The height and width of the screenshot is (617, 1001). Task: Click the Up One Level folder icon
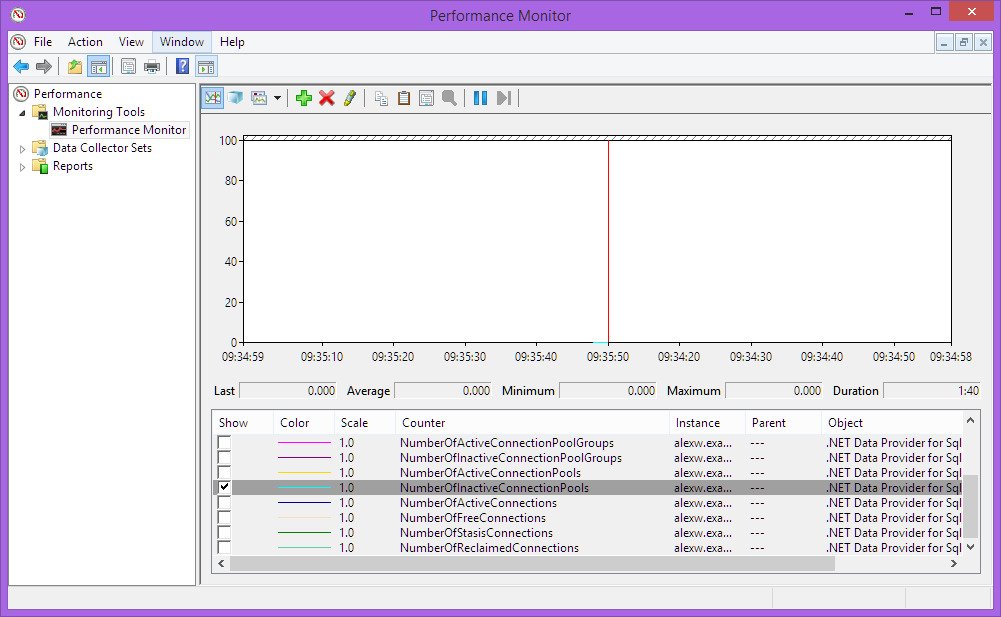75,66
